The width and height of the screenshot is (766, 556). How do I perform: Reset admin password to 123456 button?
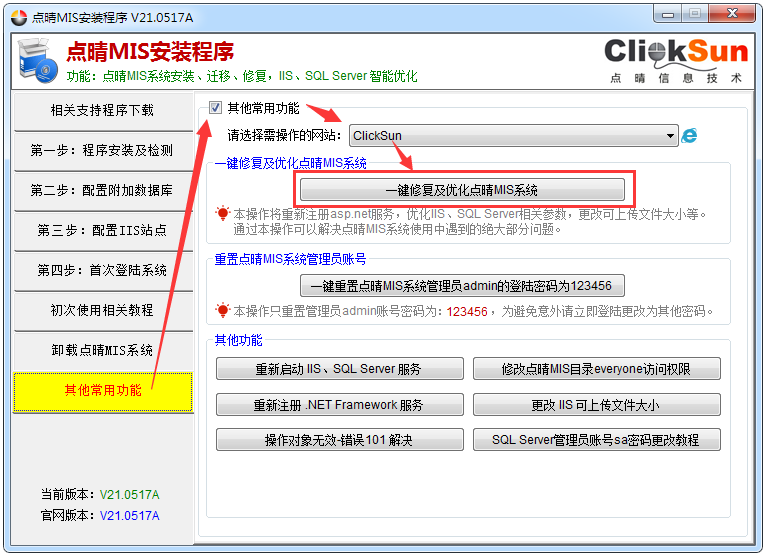462,285
